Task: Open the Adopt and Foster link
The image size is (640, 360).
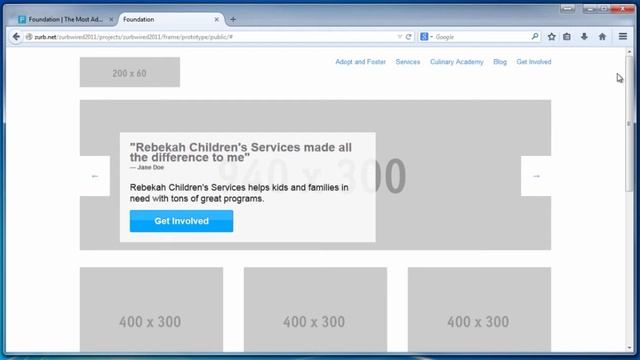Action: [x=360, y=62]
